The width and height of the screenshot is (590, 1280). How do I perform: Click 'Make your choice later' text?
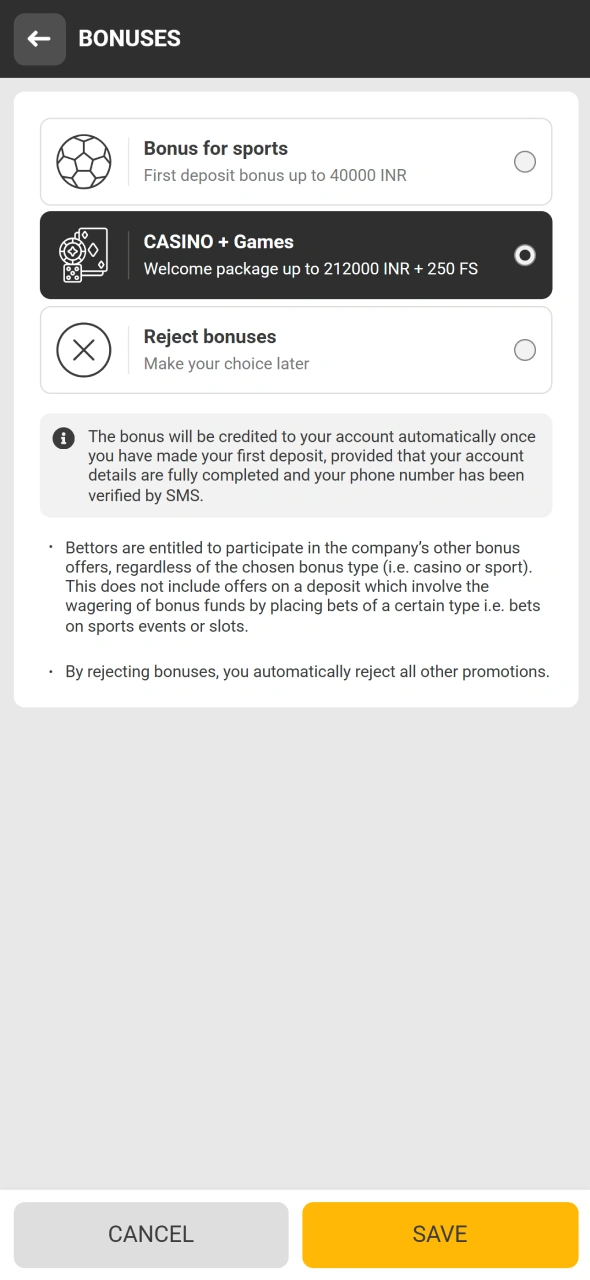(227, 364)
